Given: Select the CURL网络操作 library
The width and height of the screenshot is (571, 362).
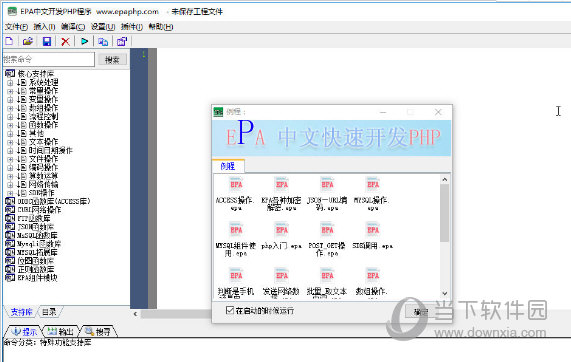Looking at the screenshot, I should tap(34, 210).
